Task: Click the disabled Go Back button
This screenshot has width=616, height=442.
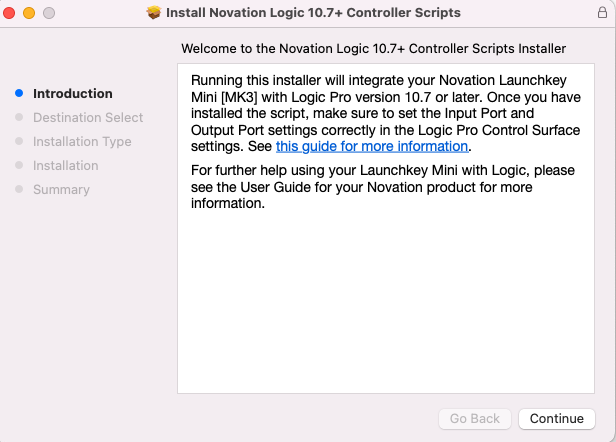Action: [x=475, y=419]
